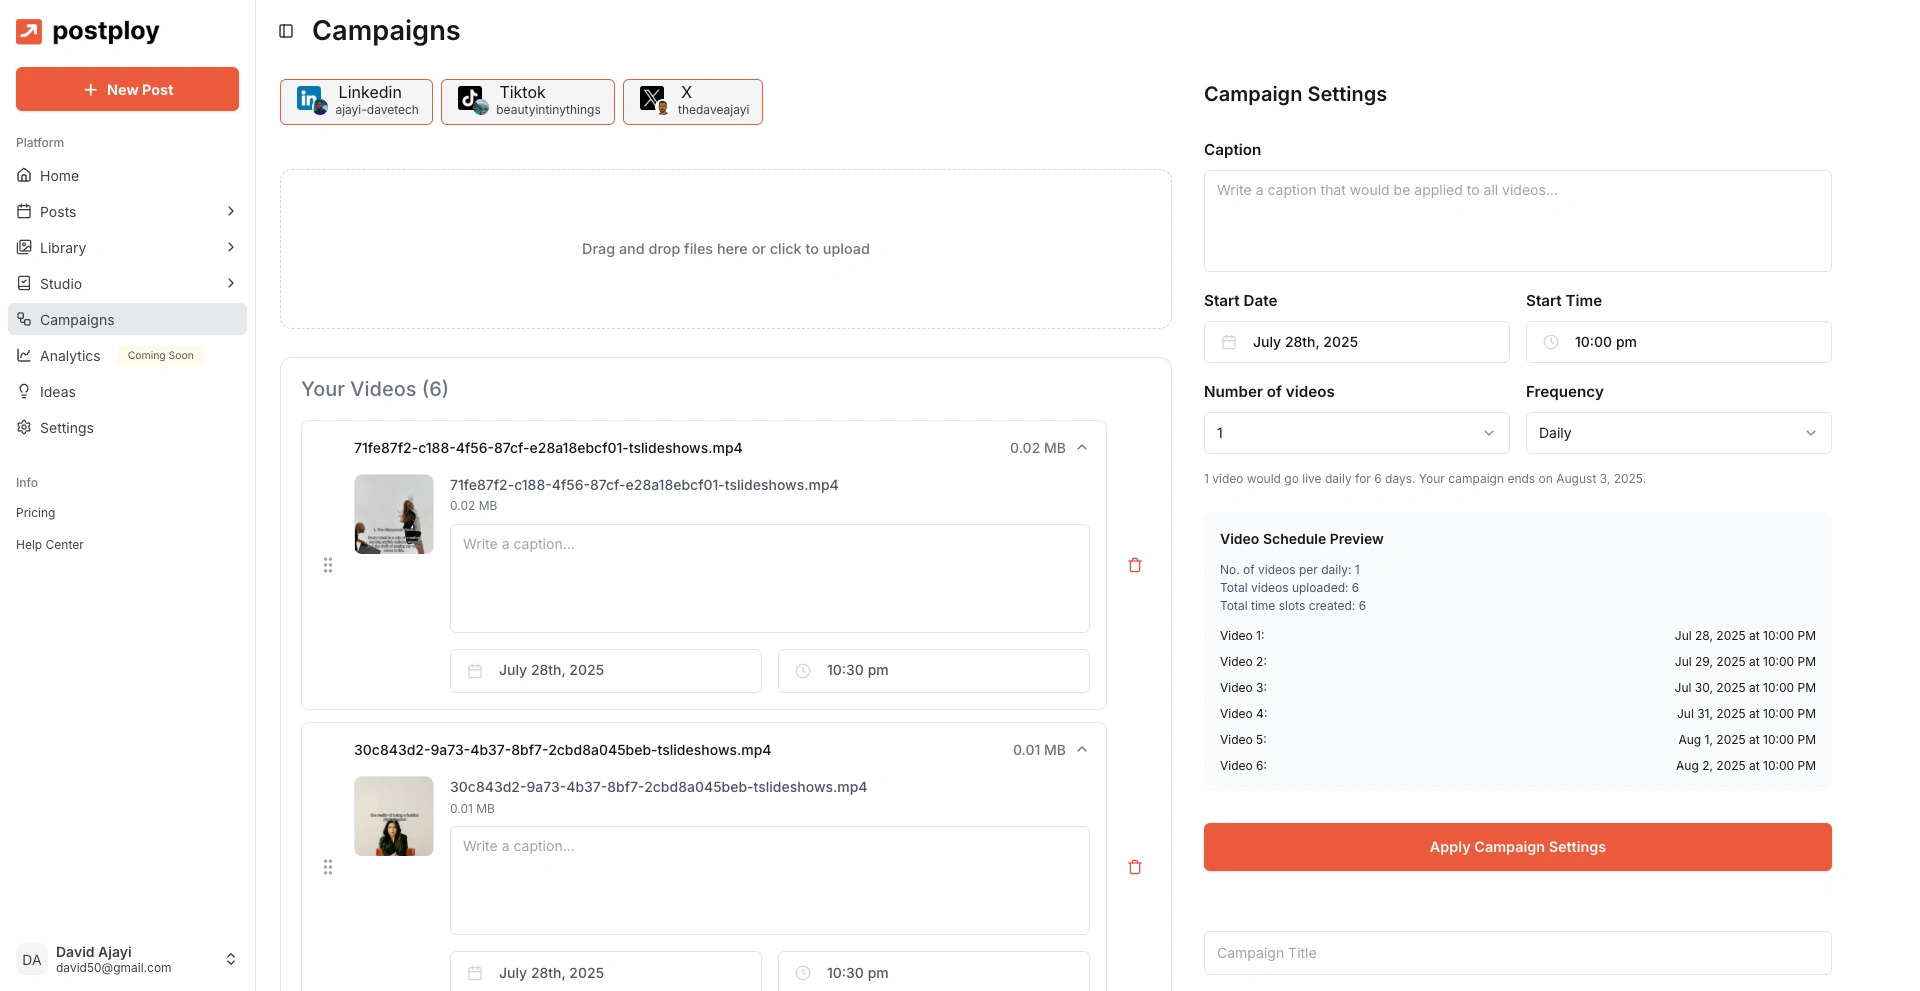Click the postploy logo icon
The height and width of the screenshot is (991, 1920).
[x=28, y=31]
